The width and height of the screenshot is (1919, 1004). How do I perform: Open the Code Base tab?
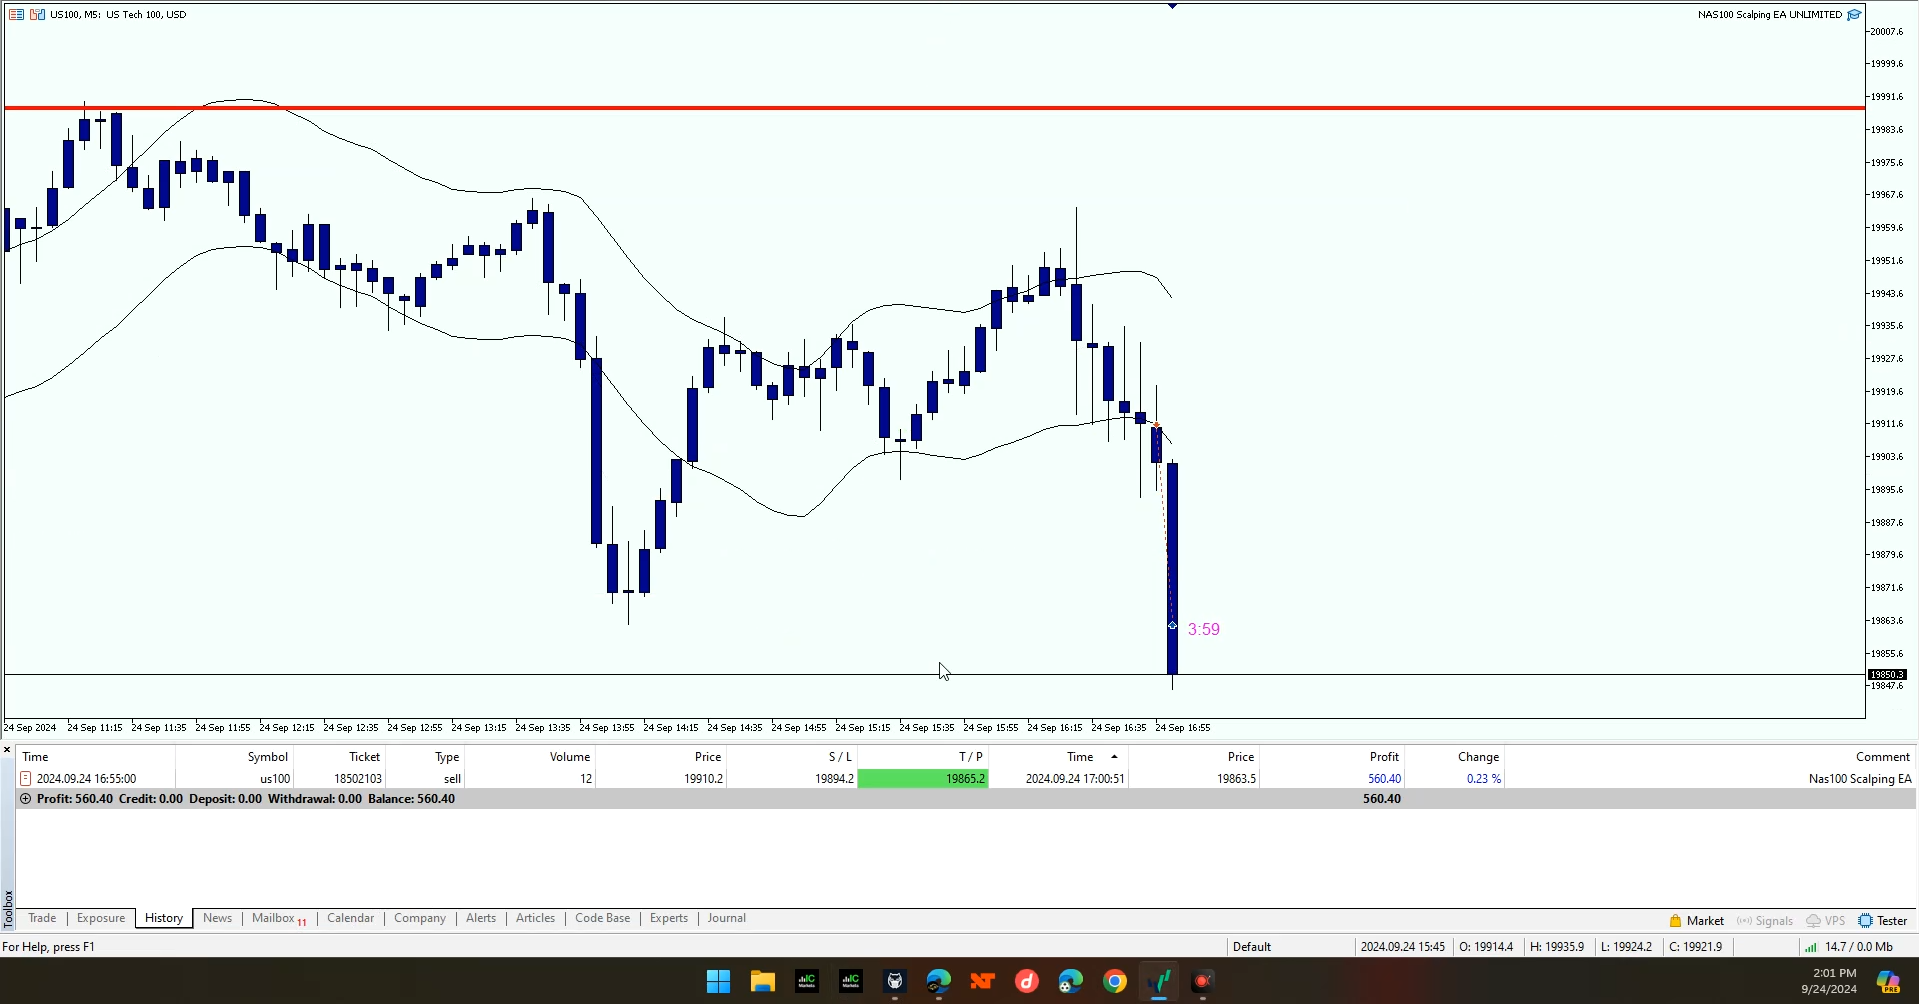[x=603, y=918]
